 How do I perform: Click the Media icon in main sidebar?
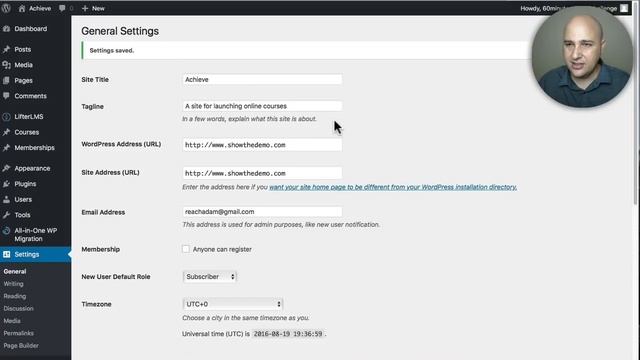coord(7,65)
